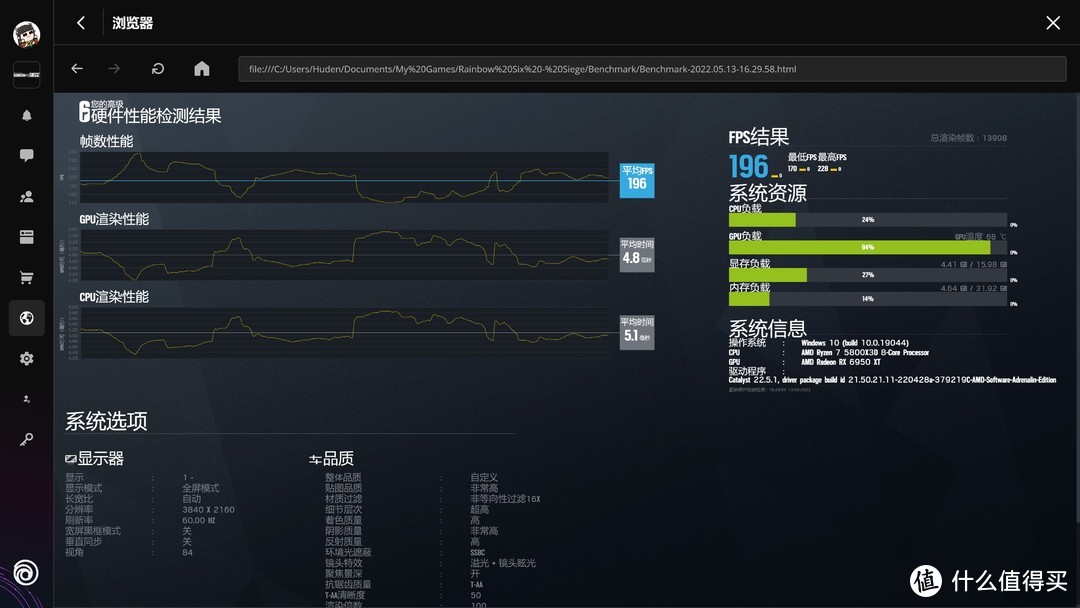Click the address bar showing the benchmark file path
Viewport: 1080px width, 608px height.
pyautogui.click(x=650, y=68)
